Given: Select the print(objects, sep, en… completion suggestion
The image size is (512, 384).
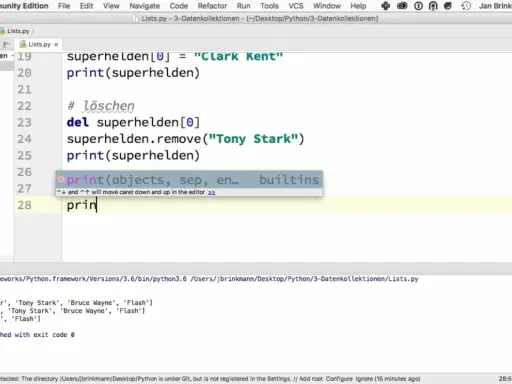Looking at the screenshot, I should pyautogui.click(x=189, y=180).
